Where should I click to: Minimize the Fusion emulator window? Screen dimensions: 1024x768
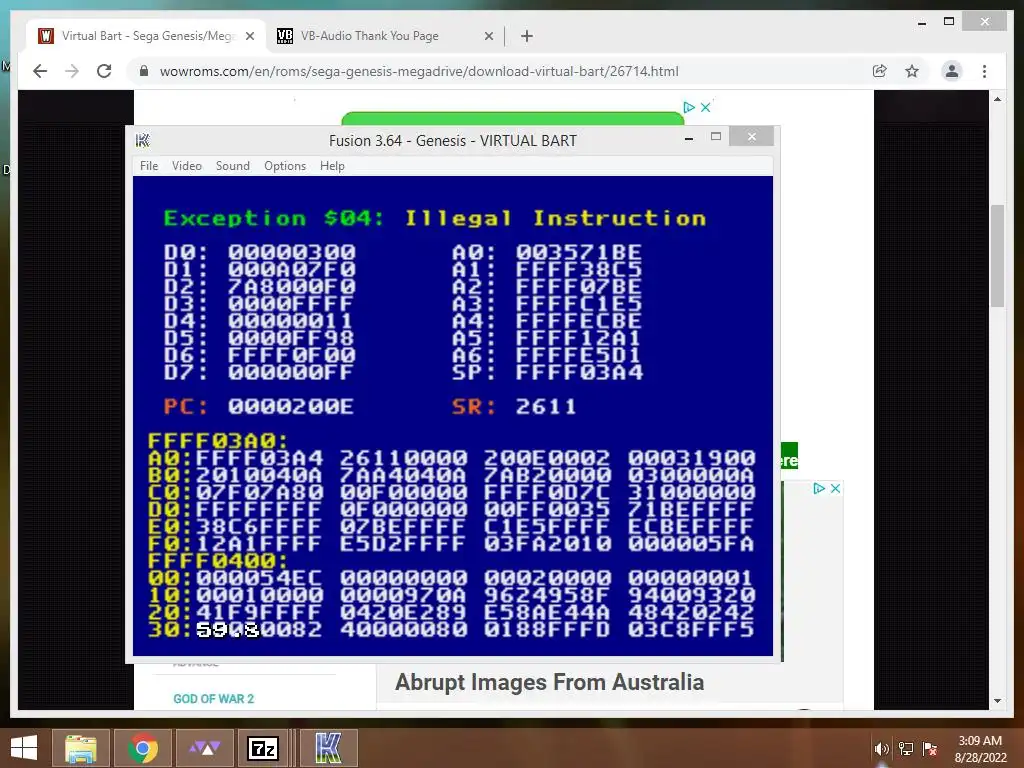coord(689,138)
